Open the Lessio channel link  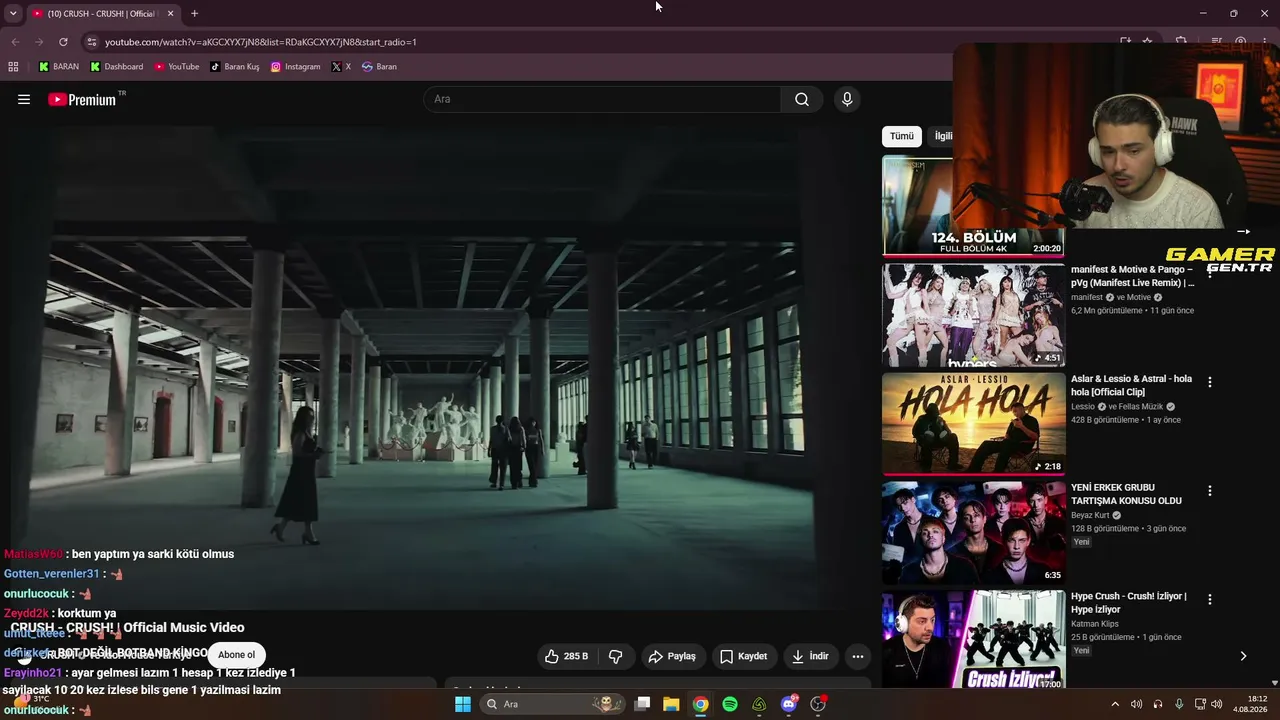point(1083,407)
